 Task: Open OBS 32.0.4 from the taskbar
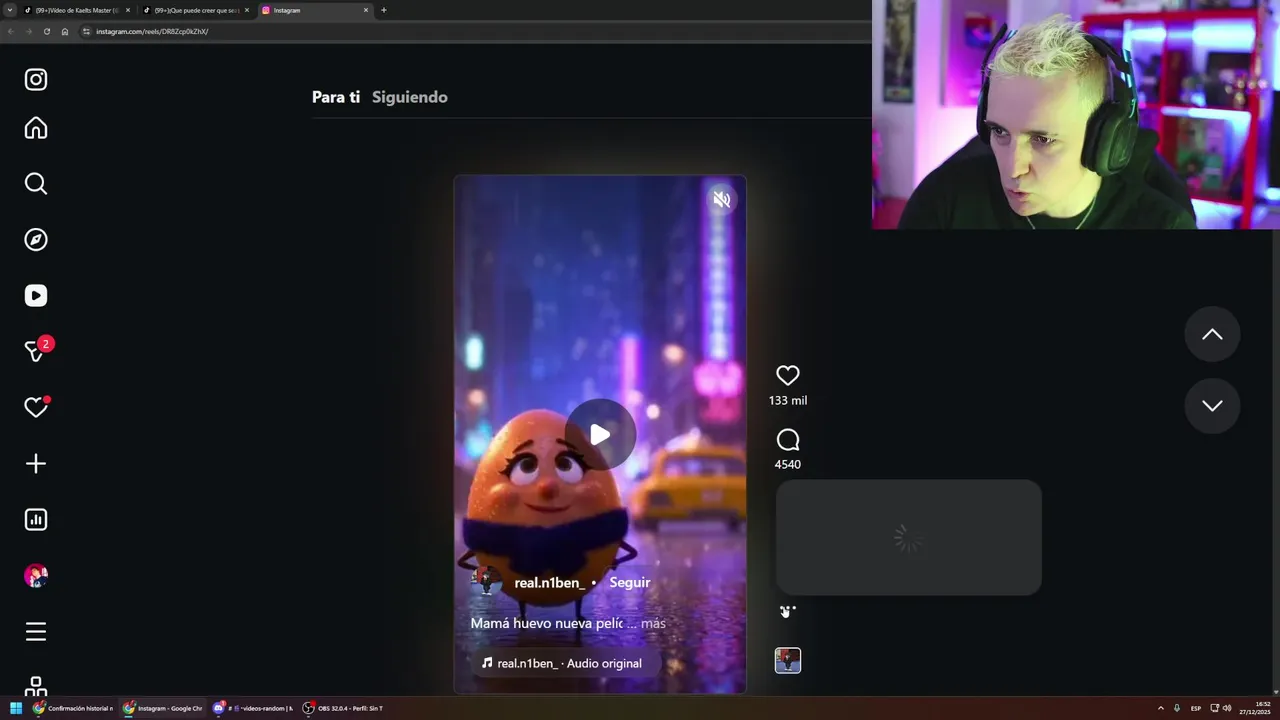343,708
